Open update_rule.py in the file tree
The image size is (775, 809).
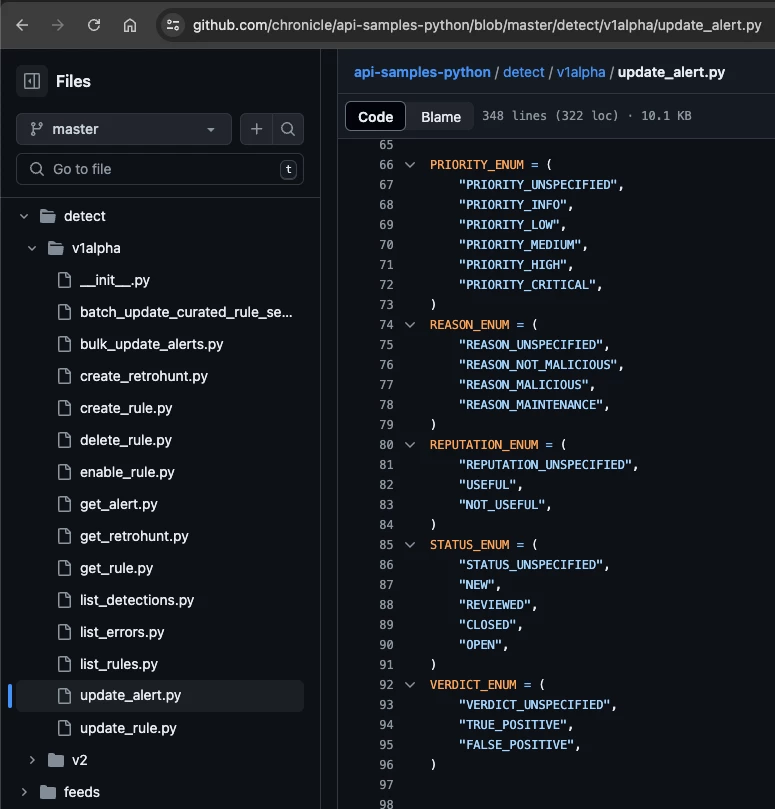point(128,728)
